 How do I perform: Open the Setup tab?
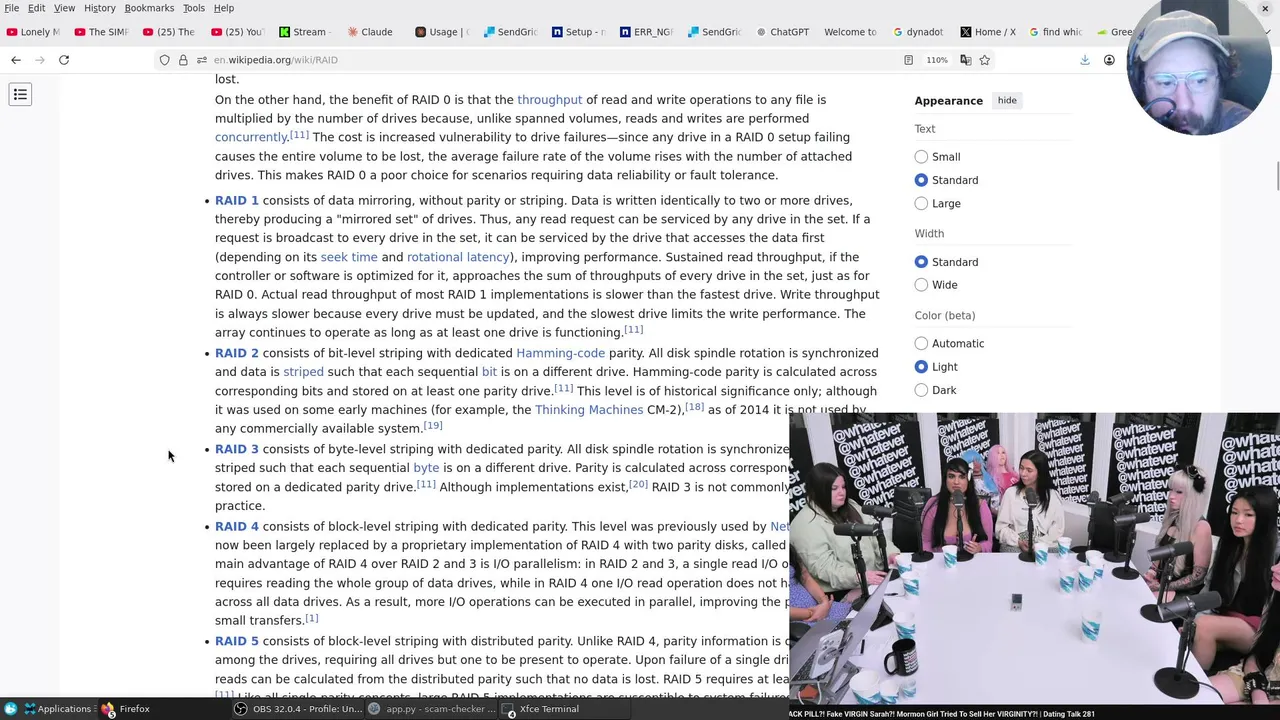tap(578, 32)
